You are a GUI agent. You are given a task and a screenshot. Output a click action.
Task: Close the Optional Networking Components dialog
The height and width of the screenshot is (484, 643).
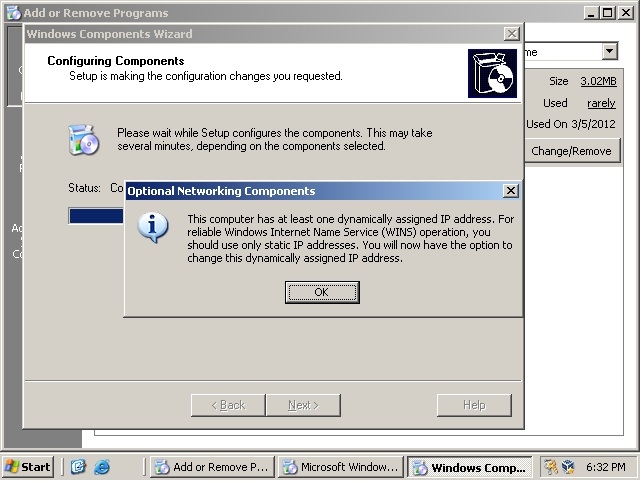pos(511,191)
